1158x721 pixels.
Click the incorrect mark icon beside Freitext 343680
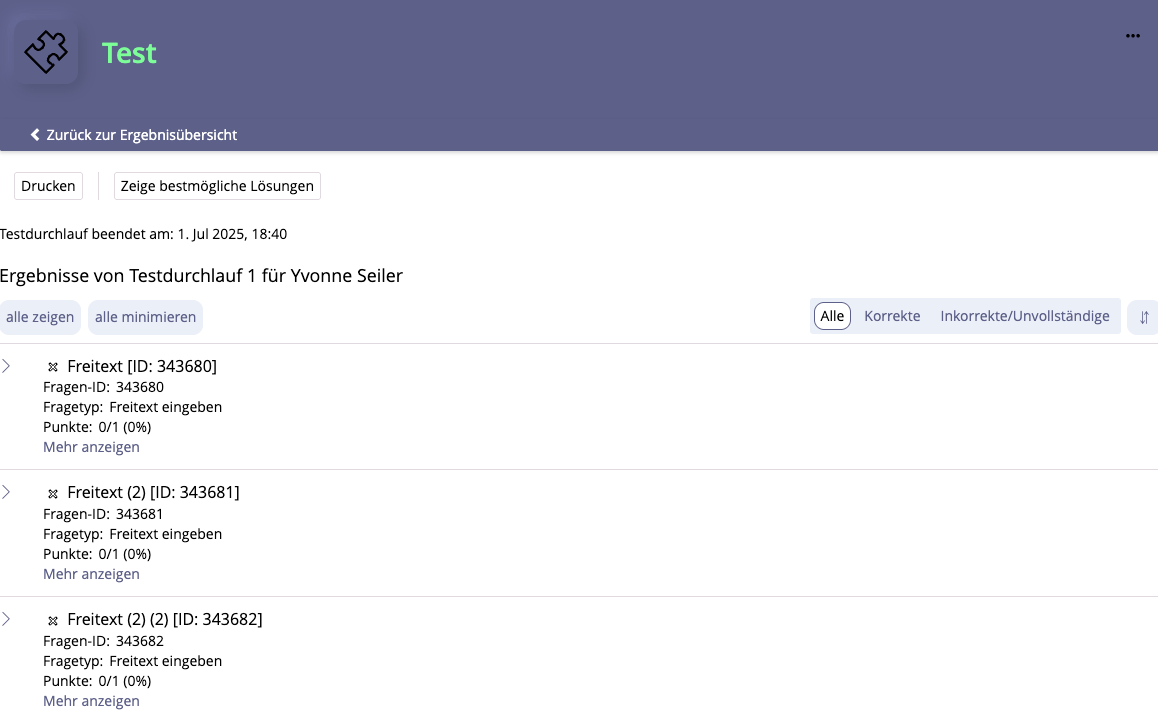point(53,367)
